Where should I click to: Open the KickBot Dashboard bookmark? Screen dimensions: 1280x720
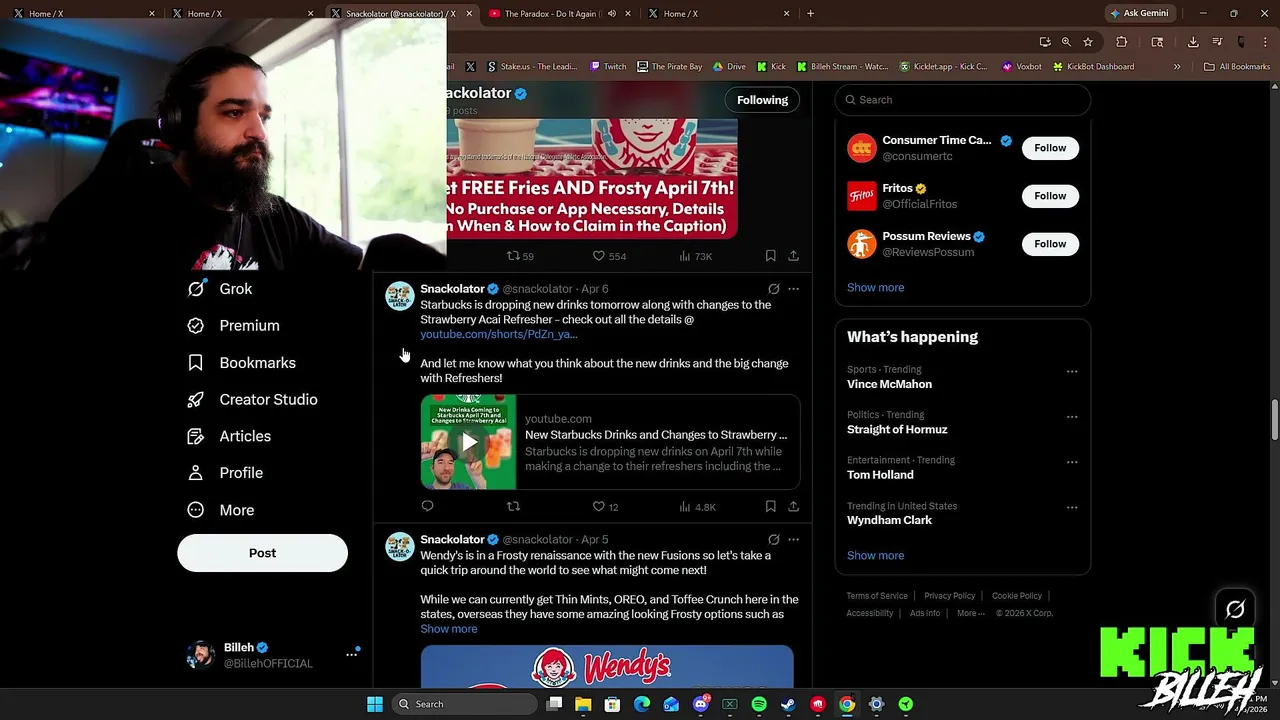click(1093, 67)
